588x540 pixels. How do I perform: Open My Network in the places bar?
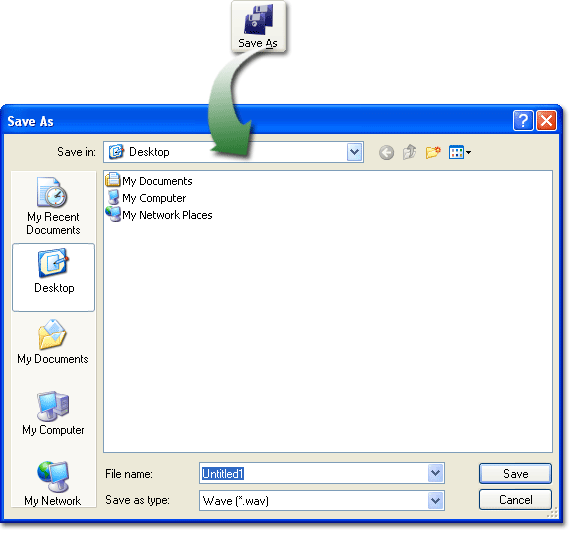(x=53, y=484)
